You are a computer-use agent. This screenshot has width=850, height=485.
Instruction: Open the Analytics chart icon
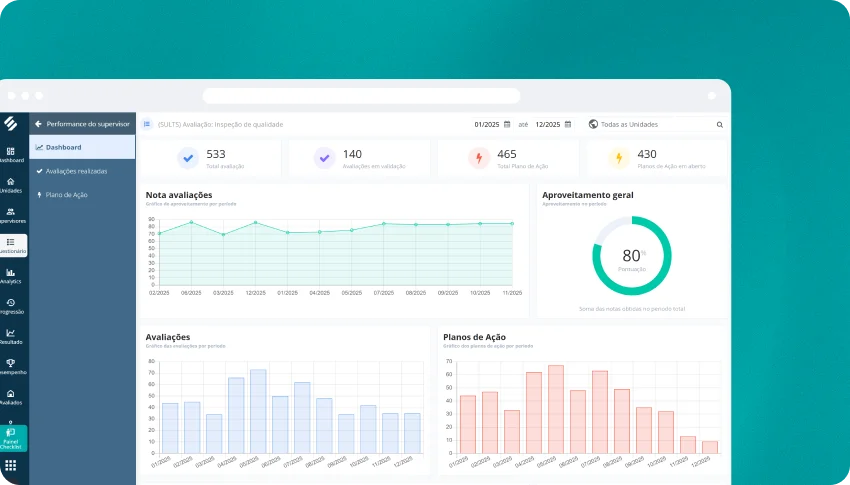click(x=11, y=275)
